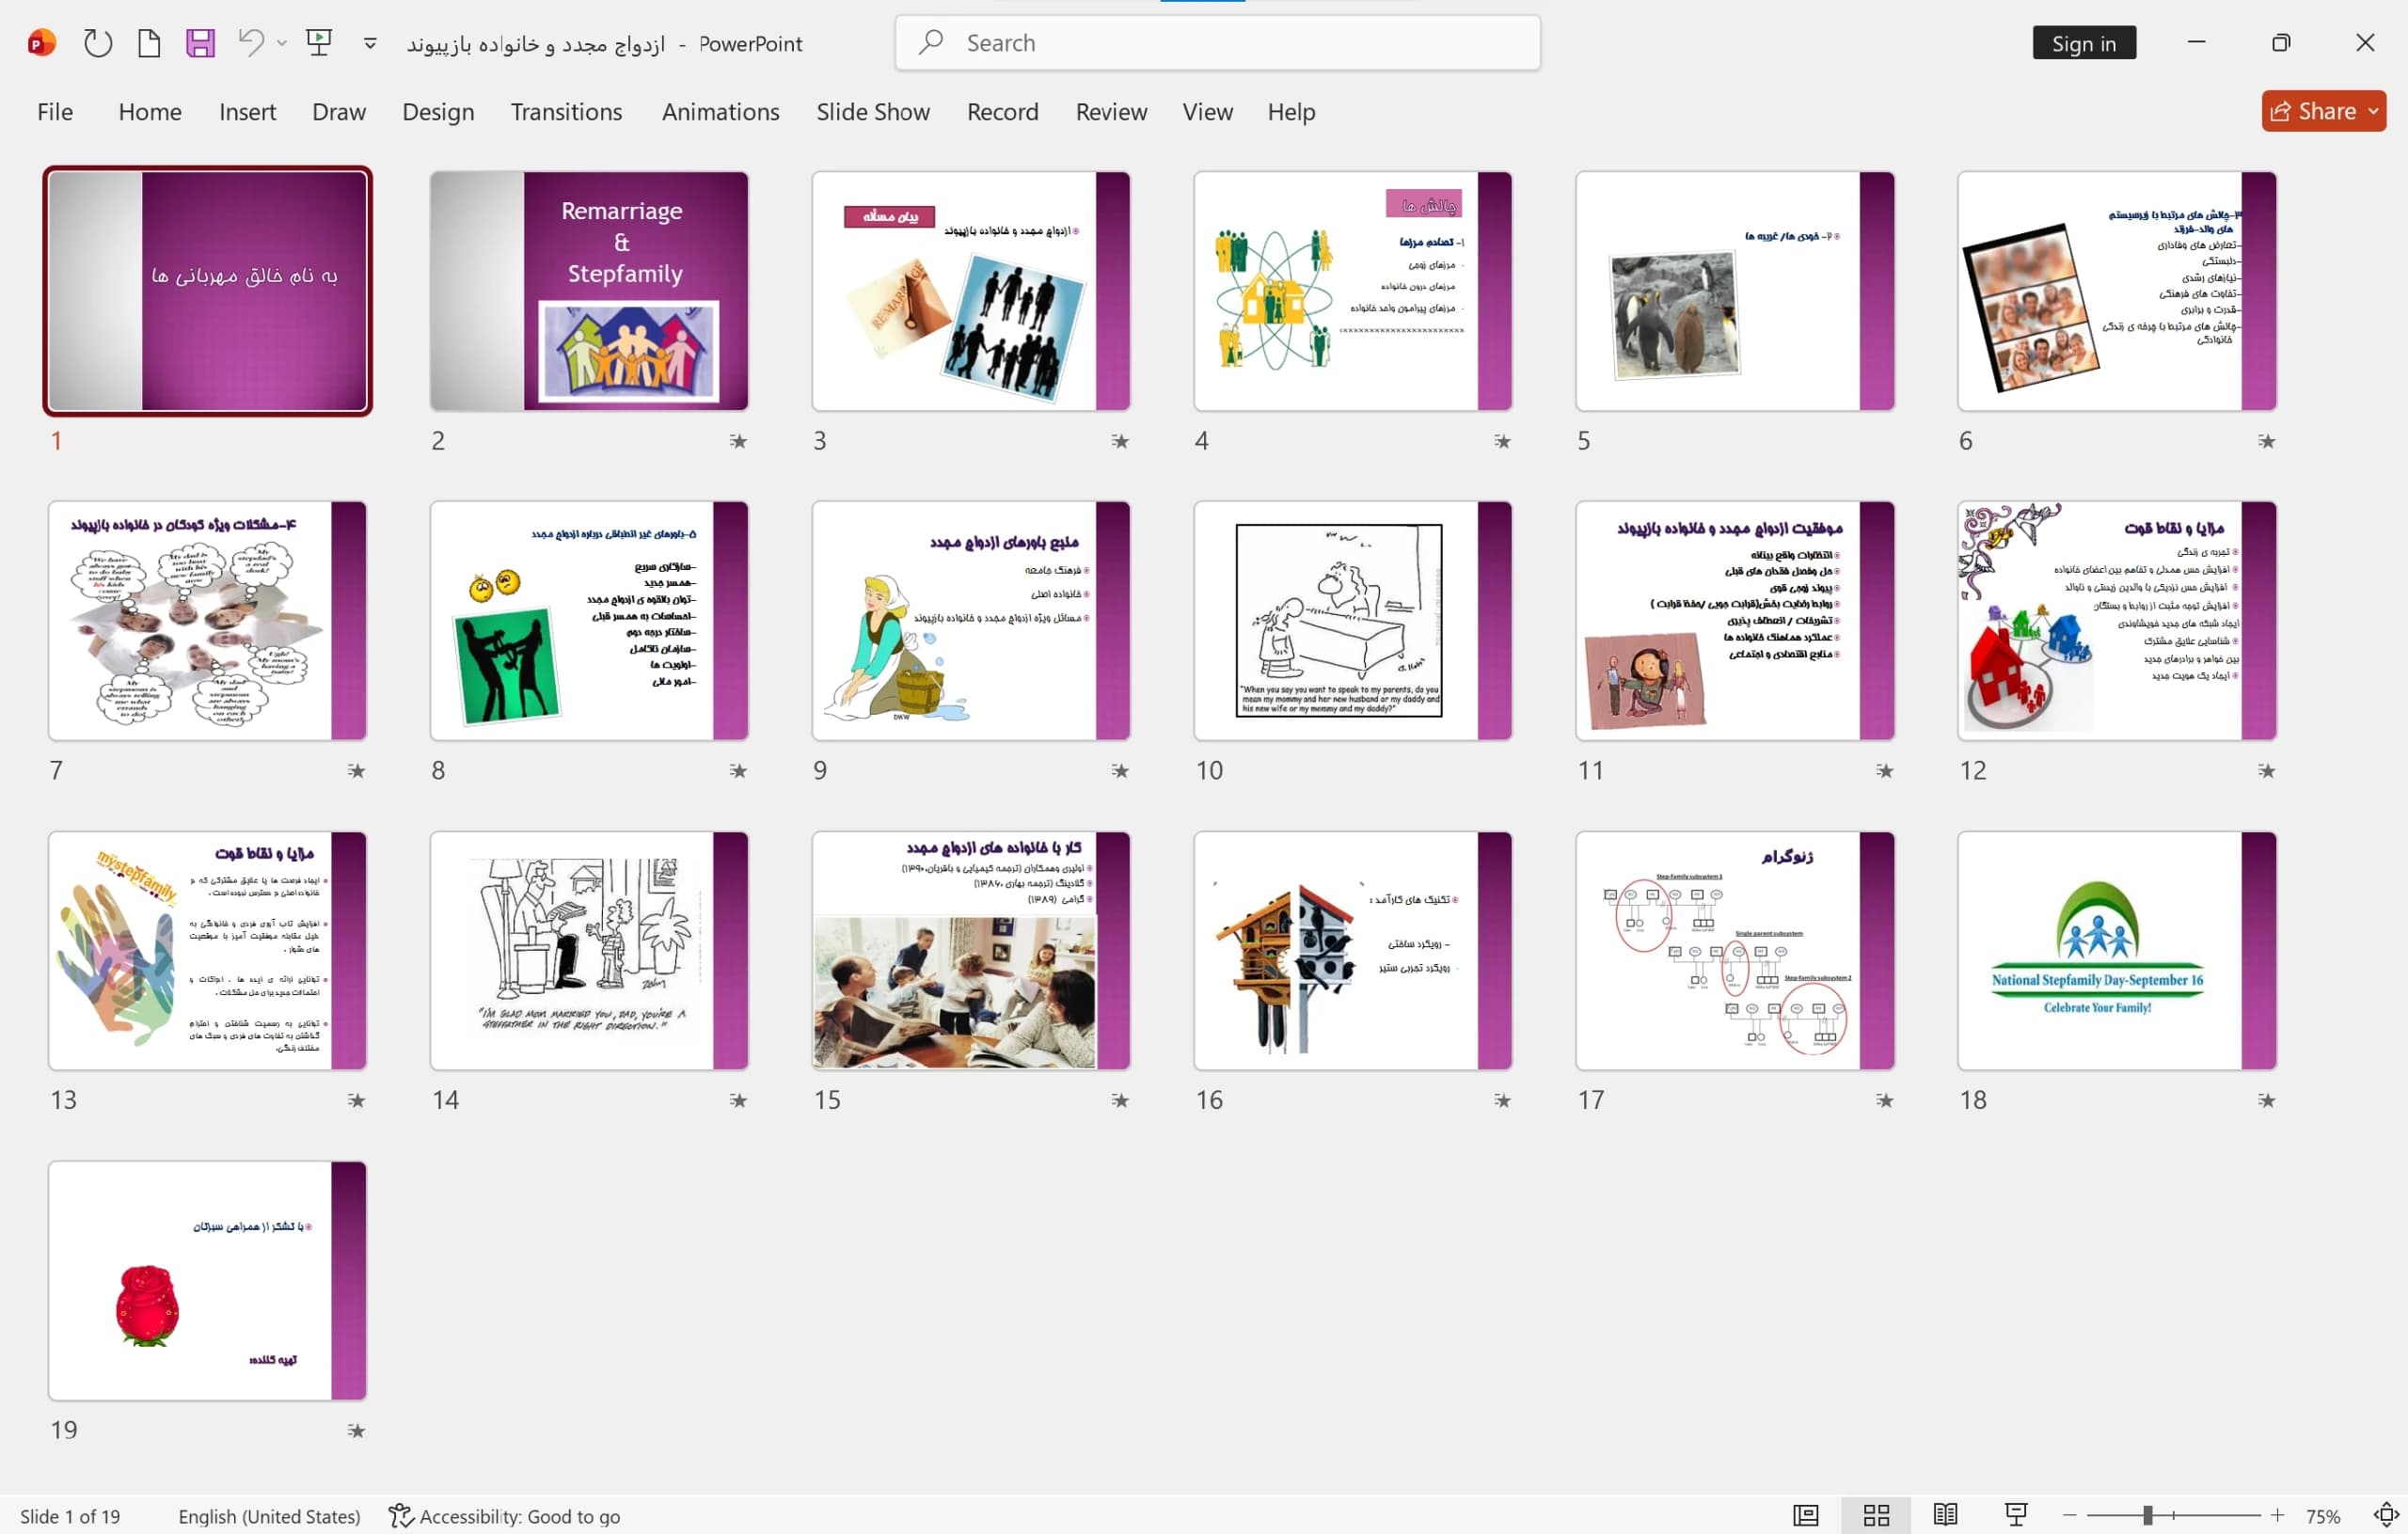This screenshot has width=2408, height=1534.
Task: Click the Slide Show icon in the status bar
Action: [x=2015, y=1515]
